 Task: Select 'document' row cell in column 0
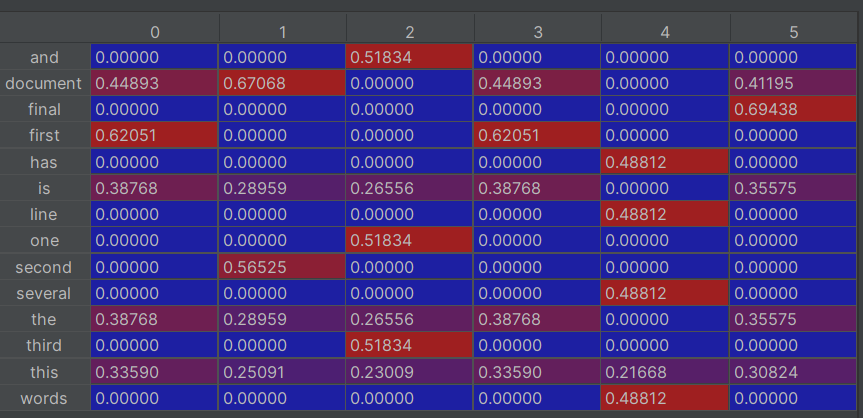[x=155, y=83]
